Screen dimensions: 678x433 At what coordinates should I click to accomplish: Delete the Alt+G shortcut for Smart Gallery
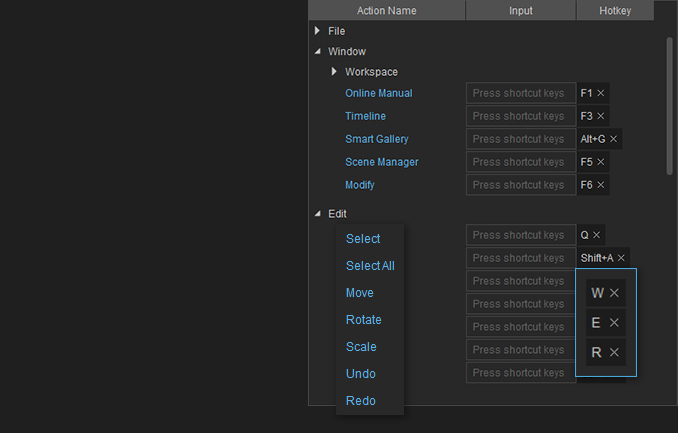click(614, 139)
